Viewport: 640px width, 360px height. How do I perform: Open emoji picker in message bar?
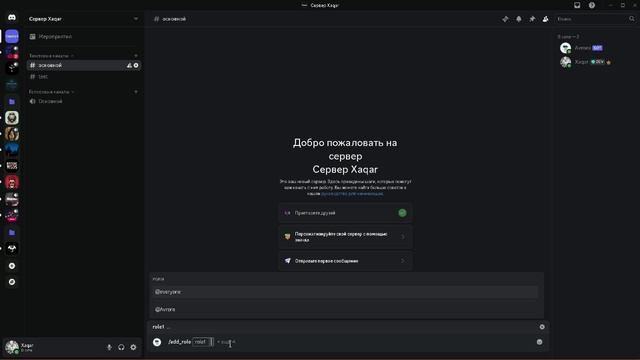(x=540, y=342)
